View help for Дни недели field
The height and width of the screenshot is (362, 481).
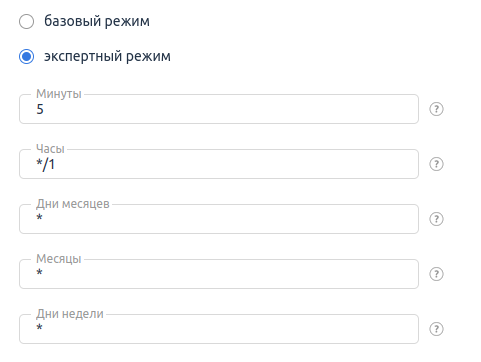pos(436,329)
